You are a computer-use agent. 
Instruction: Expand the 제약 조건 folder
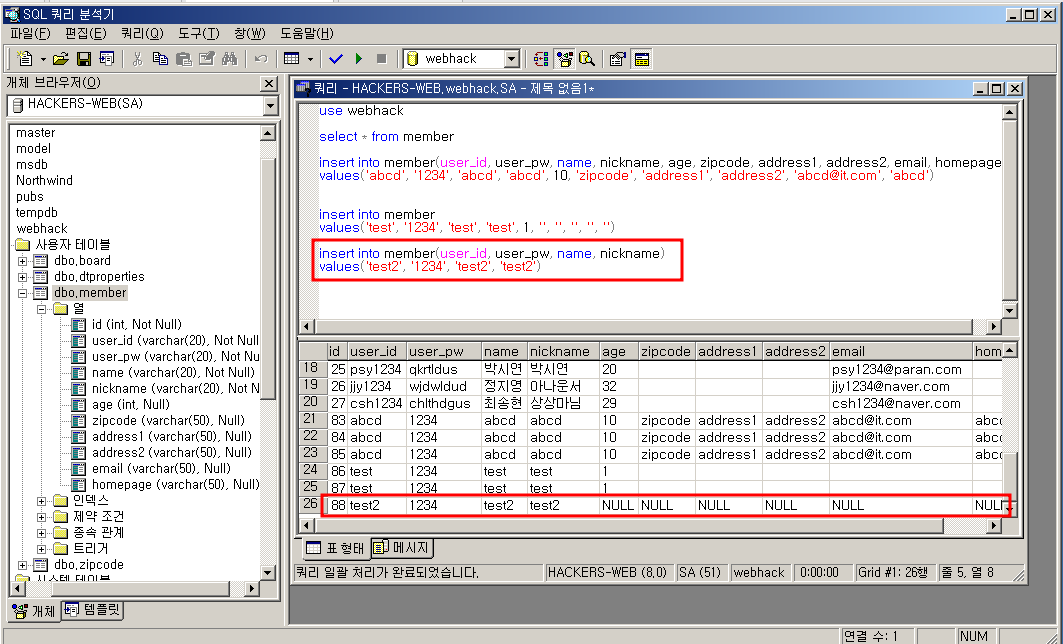click(41, 517)
